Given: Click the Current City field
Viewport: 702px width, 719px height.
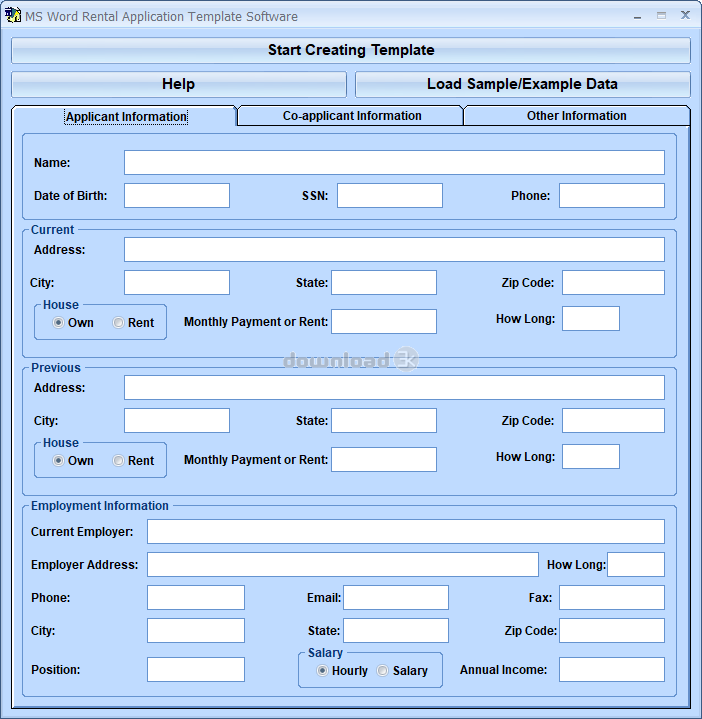Looking at the screenshot, I should tap(177, 282).
